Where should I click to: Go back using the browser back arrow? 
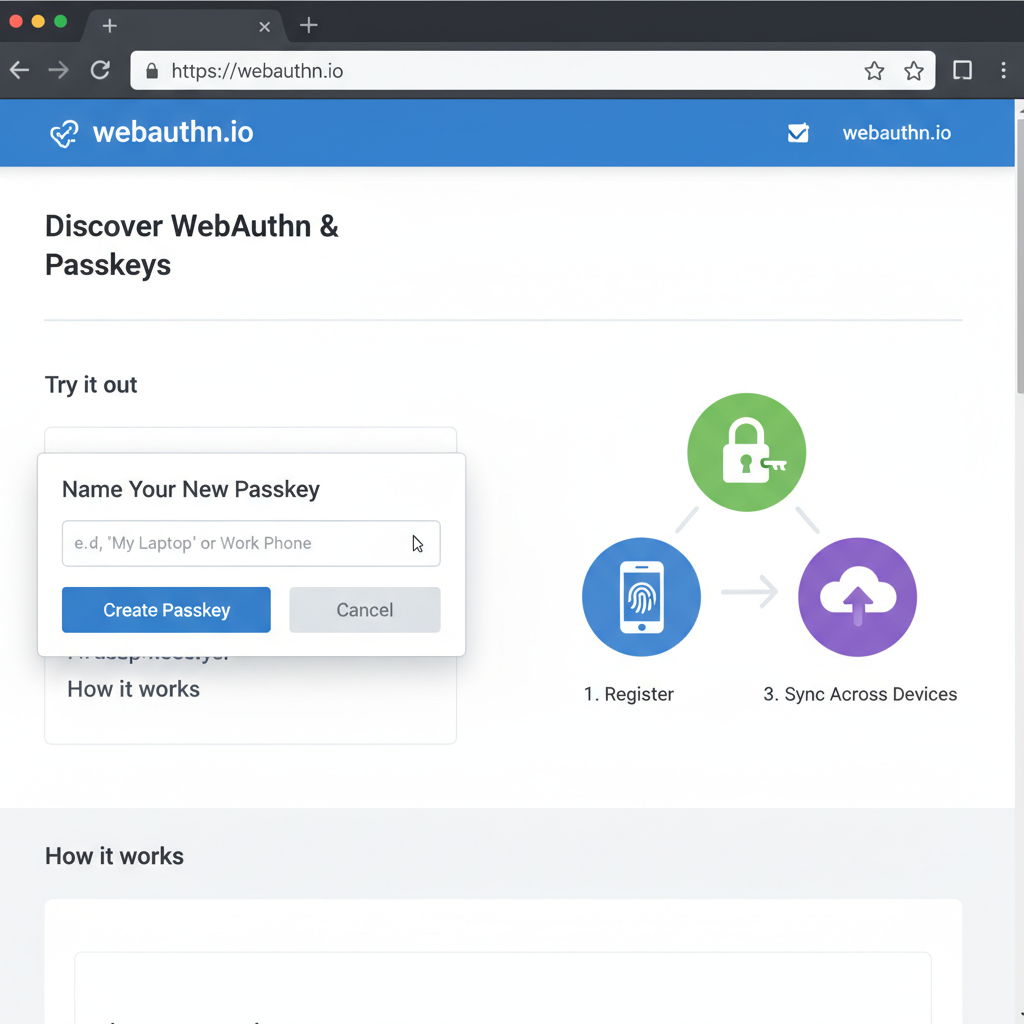[20, 70]
